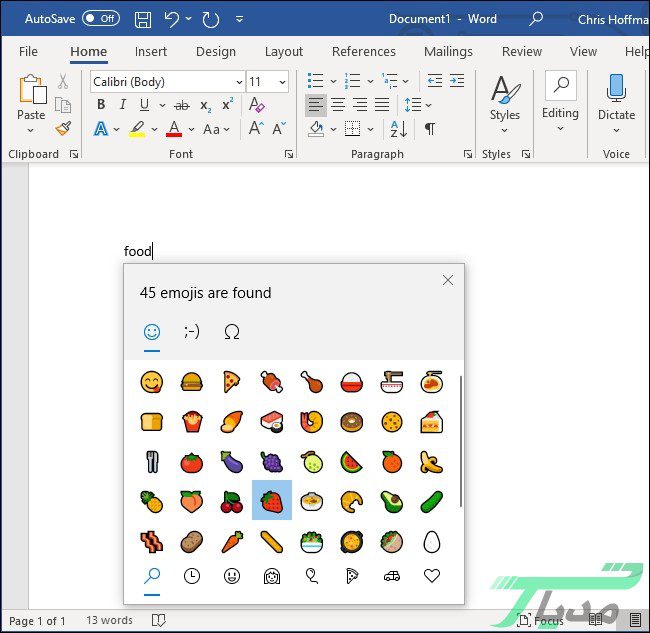Expand the Editing options dropdown
This screenshot has height=633, width=650.
click(560, 100)
